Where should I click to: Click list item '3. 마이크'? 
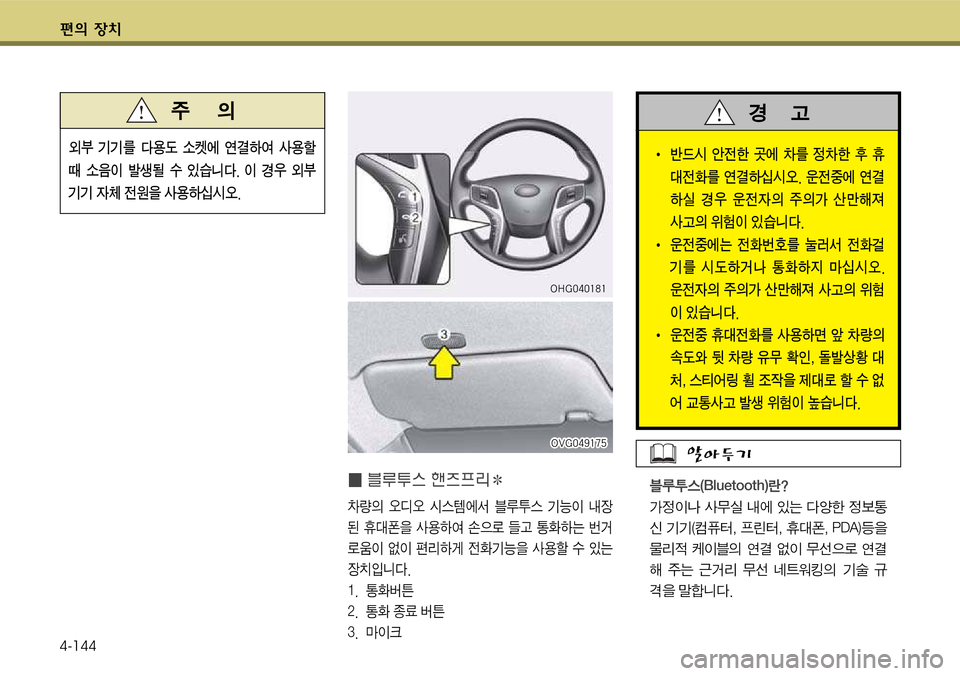pyautogui.click(x=374, y=632)
